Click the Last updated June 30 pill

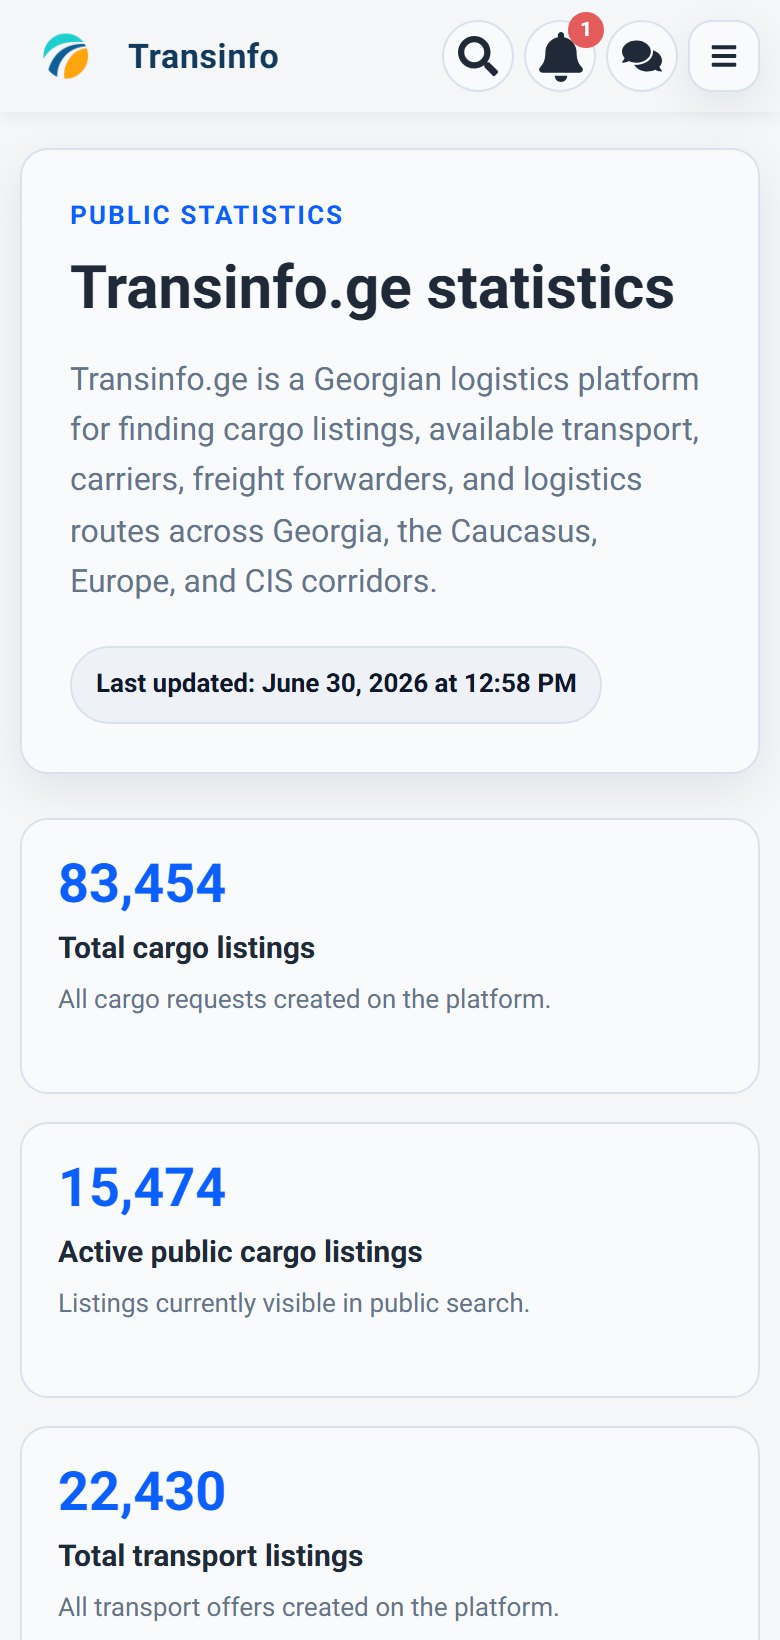[336, 684]
